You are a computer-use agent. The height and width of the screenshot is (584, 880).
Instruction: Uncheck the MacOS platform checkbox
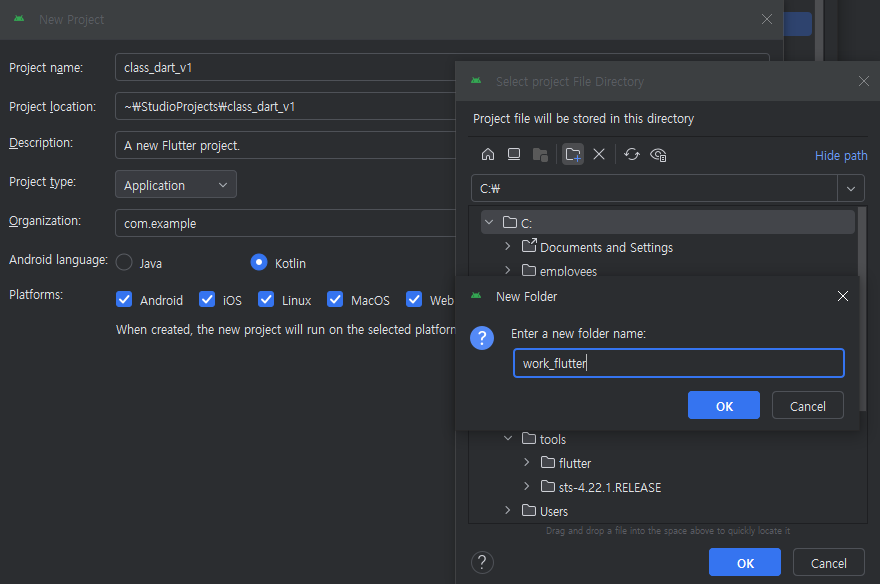(335, 299)
